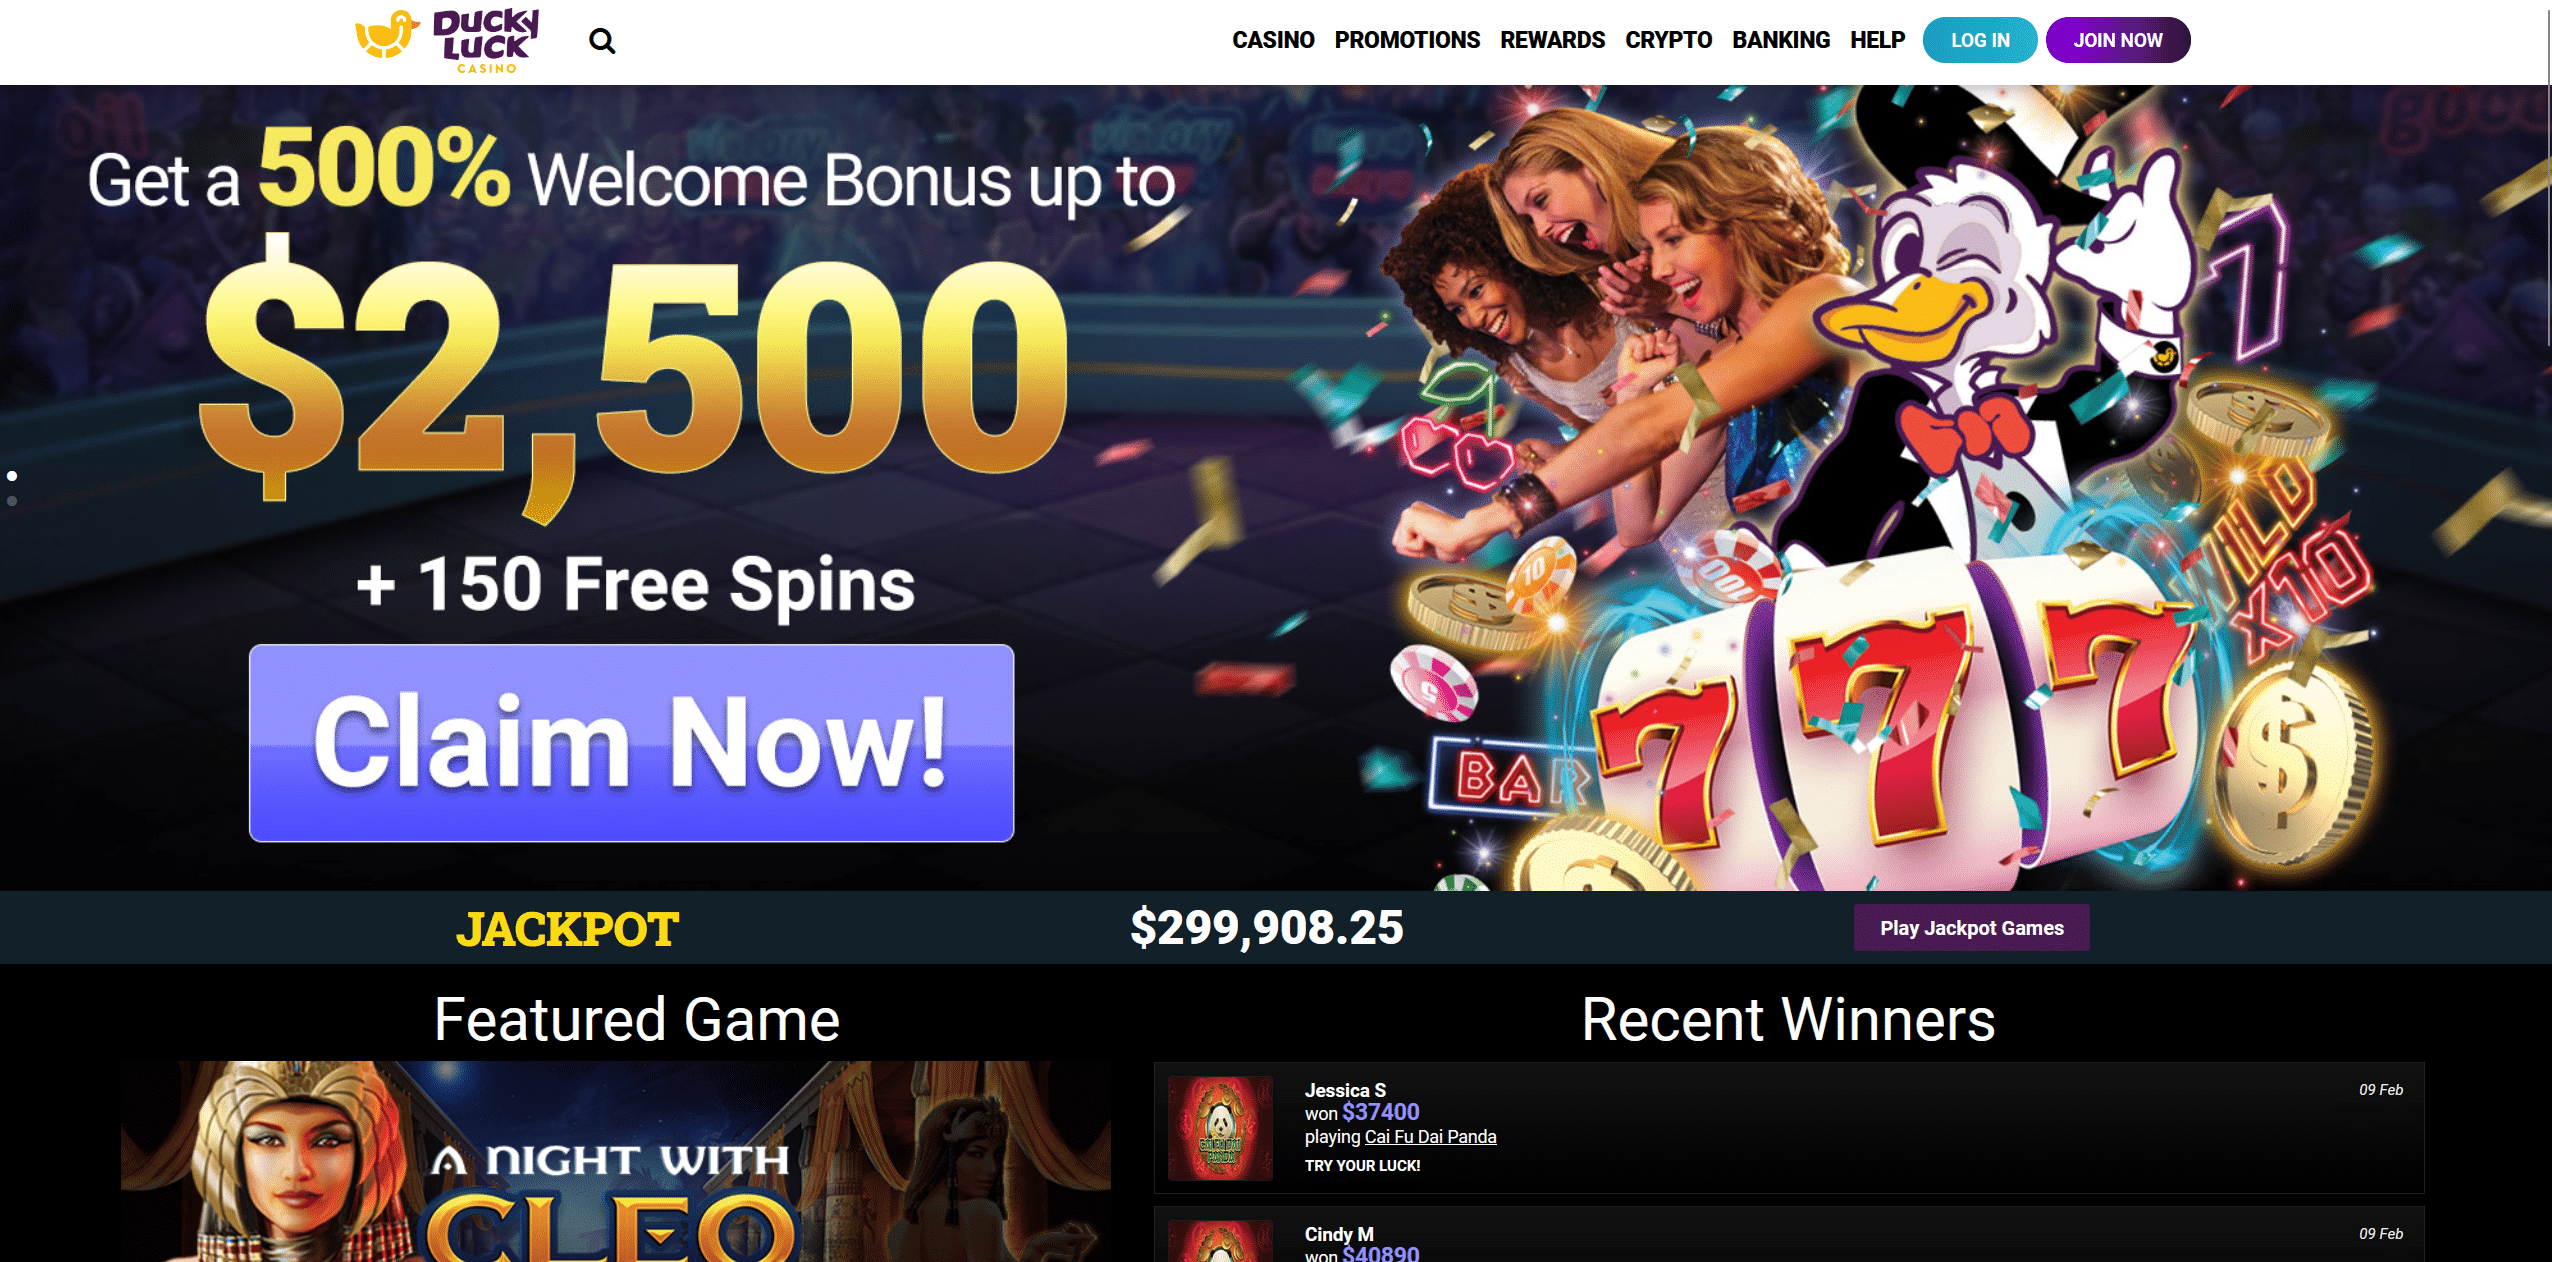This screenshot has height=1262, width=2552.
Task: Go to the REWARDS section
Action: pyautogui.click(x=1552, y=40)
